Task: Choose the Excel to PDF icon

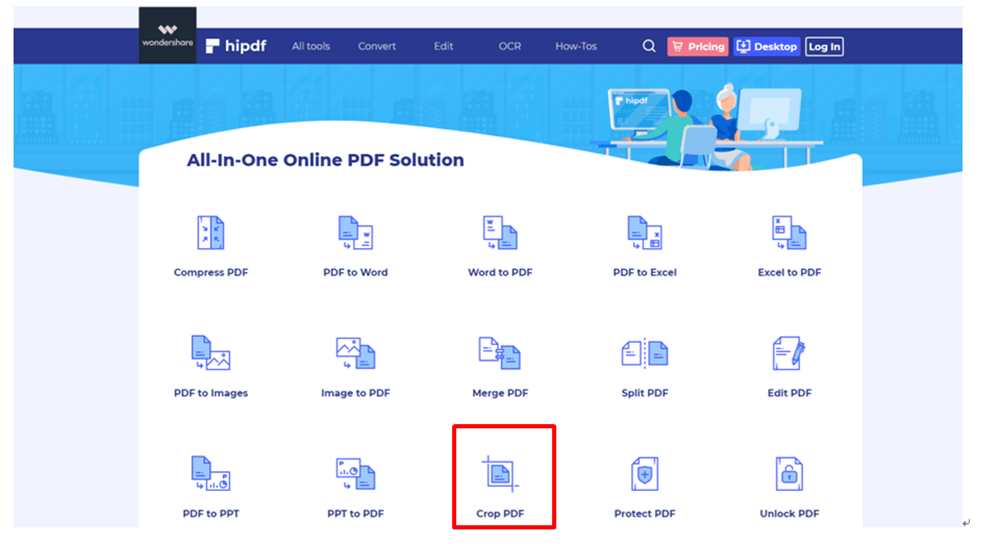Action: (x=789, y=233)
